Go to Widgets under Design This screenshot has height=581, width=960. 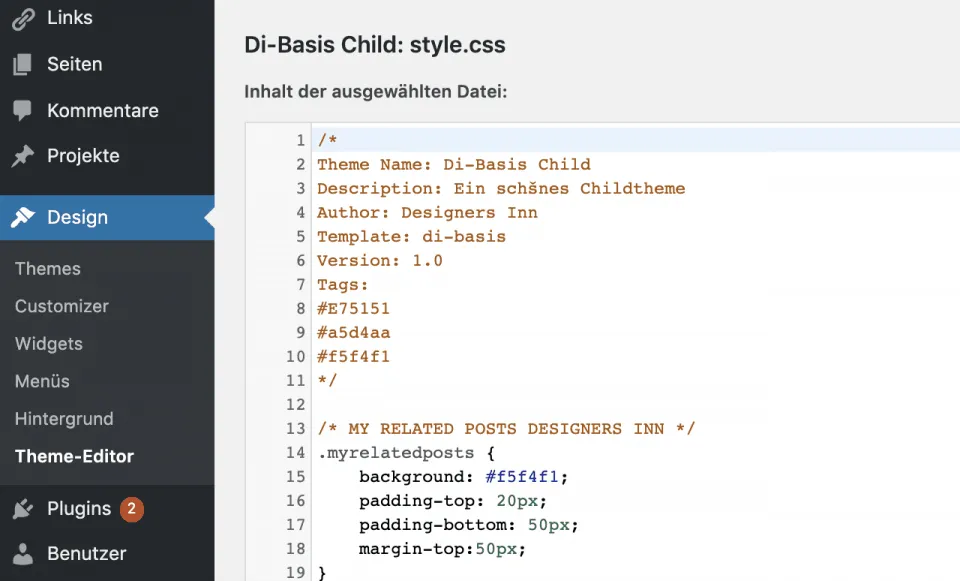click(49, 344)
